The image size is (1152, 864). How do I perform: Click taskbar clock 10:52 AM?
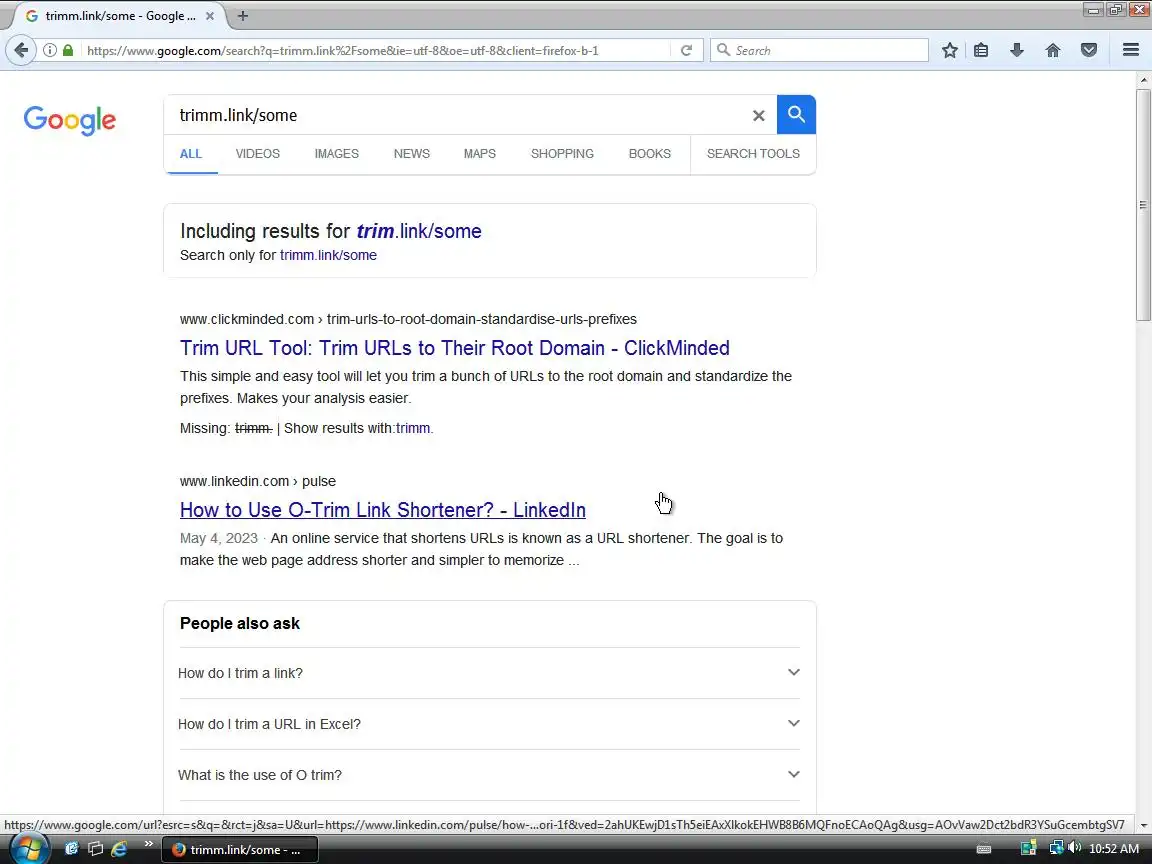tap(1114, 849)
